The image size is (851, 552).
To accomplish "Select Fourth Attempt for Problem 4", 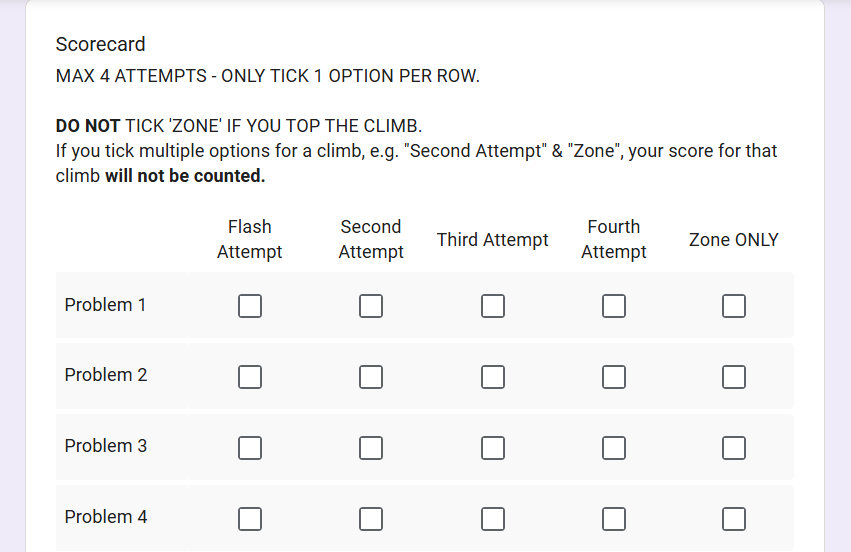I will pos(614,519).
